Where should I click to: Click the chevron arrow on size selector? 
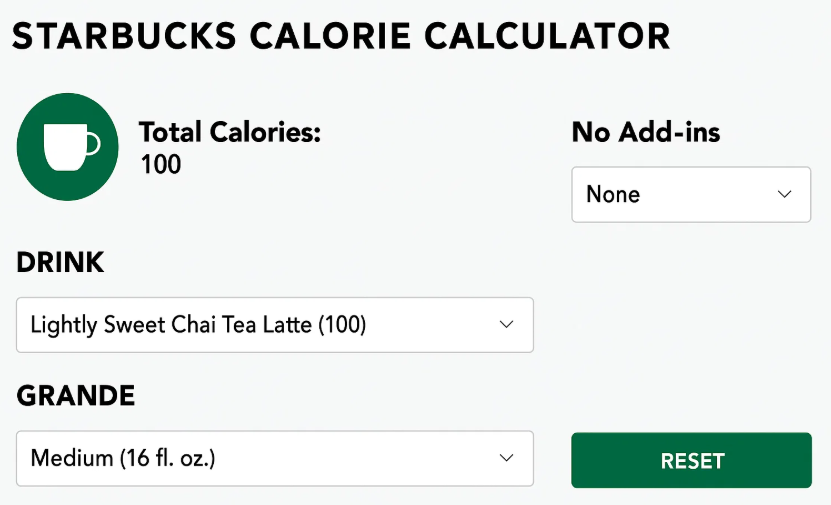(x=506, y=458)
